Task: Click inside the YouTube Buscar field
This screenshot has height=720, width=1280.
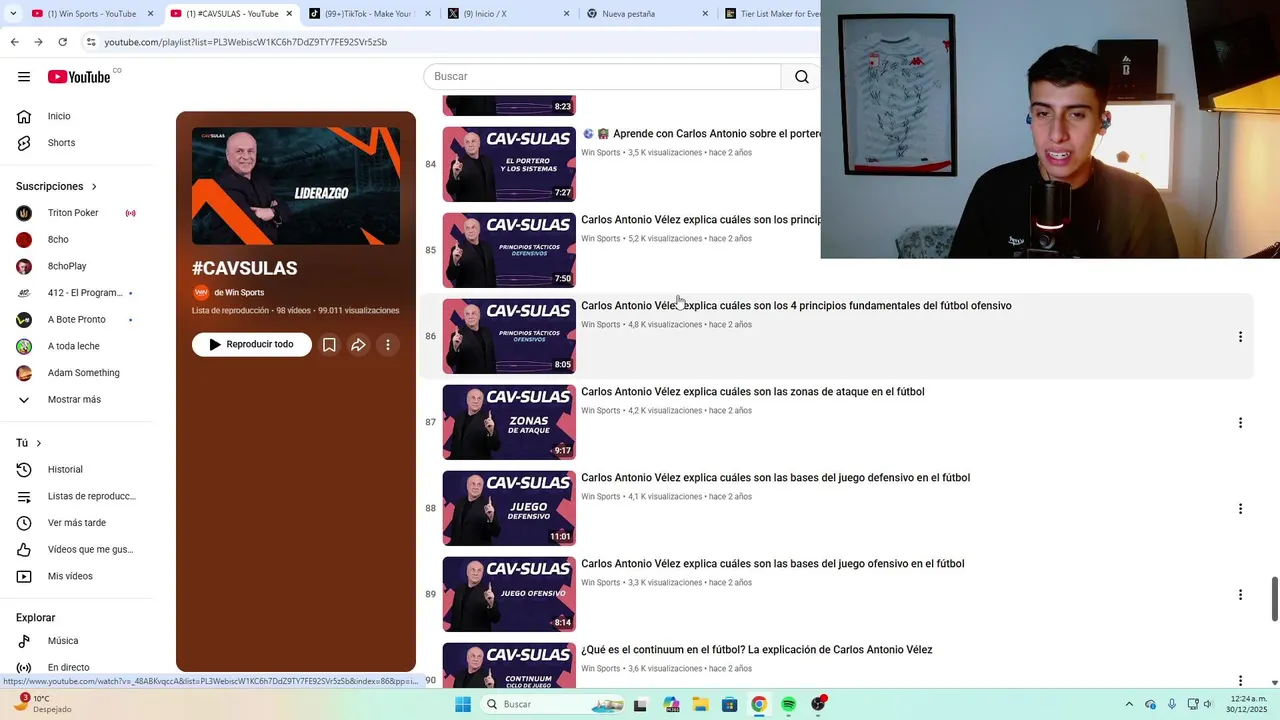Action: 602,77
